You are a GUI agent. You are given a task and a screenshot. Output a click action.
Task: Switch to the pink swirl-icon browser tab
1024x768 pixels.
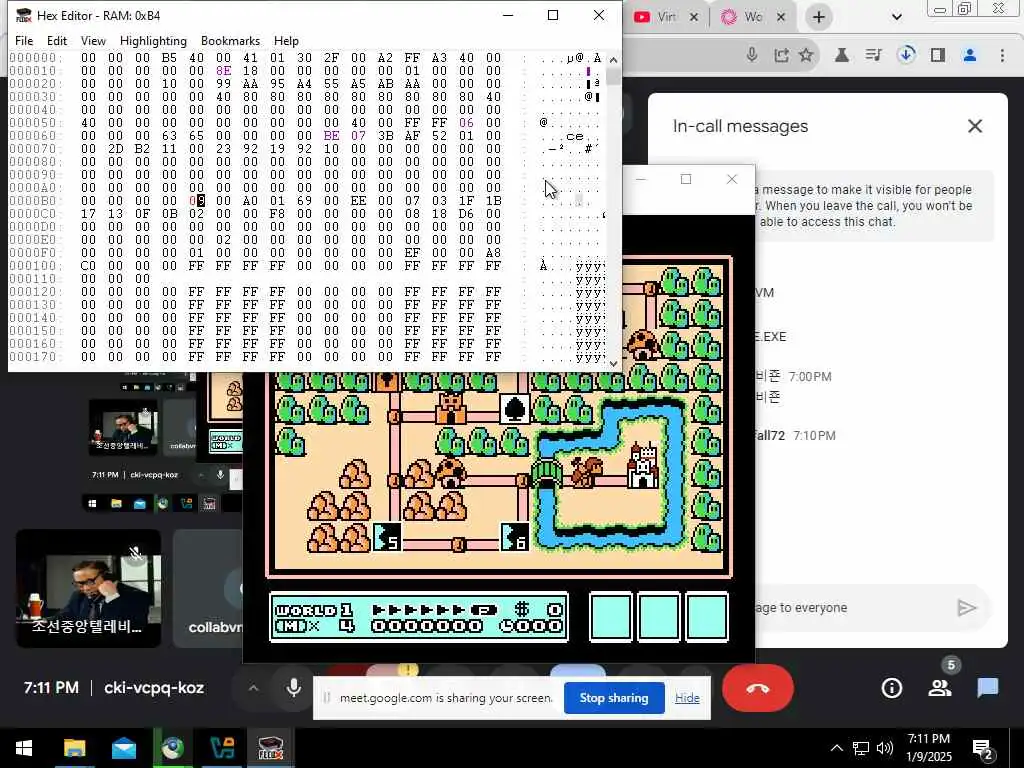click(x=744, y=17)
